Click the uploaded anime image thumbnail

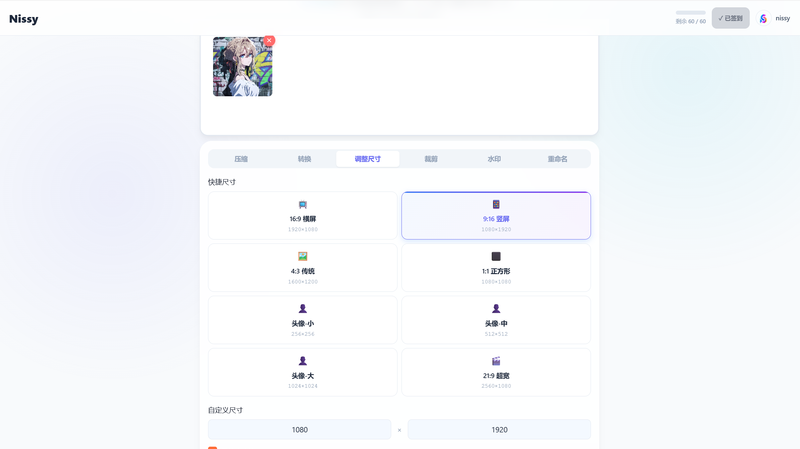coord(242,66)
